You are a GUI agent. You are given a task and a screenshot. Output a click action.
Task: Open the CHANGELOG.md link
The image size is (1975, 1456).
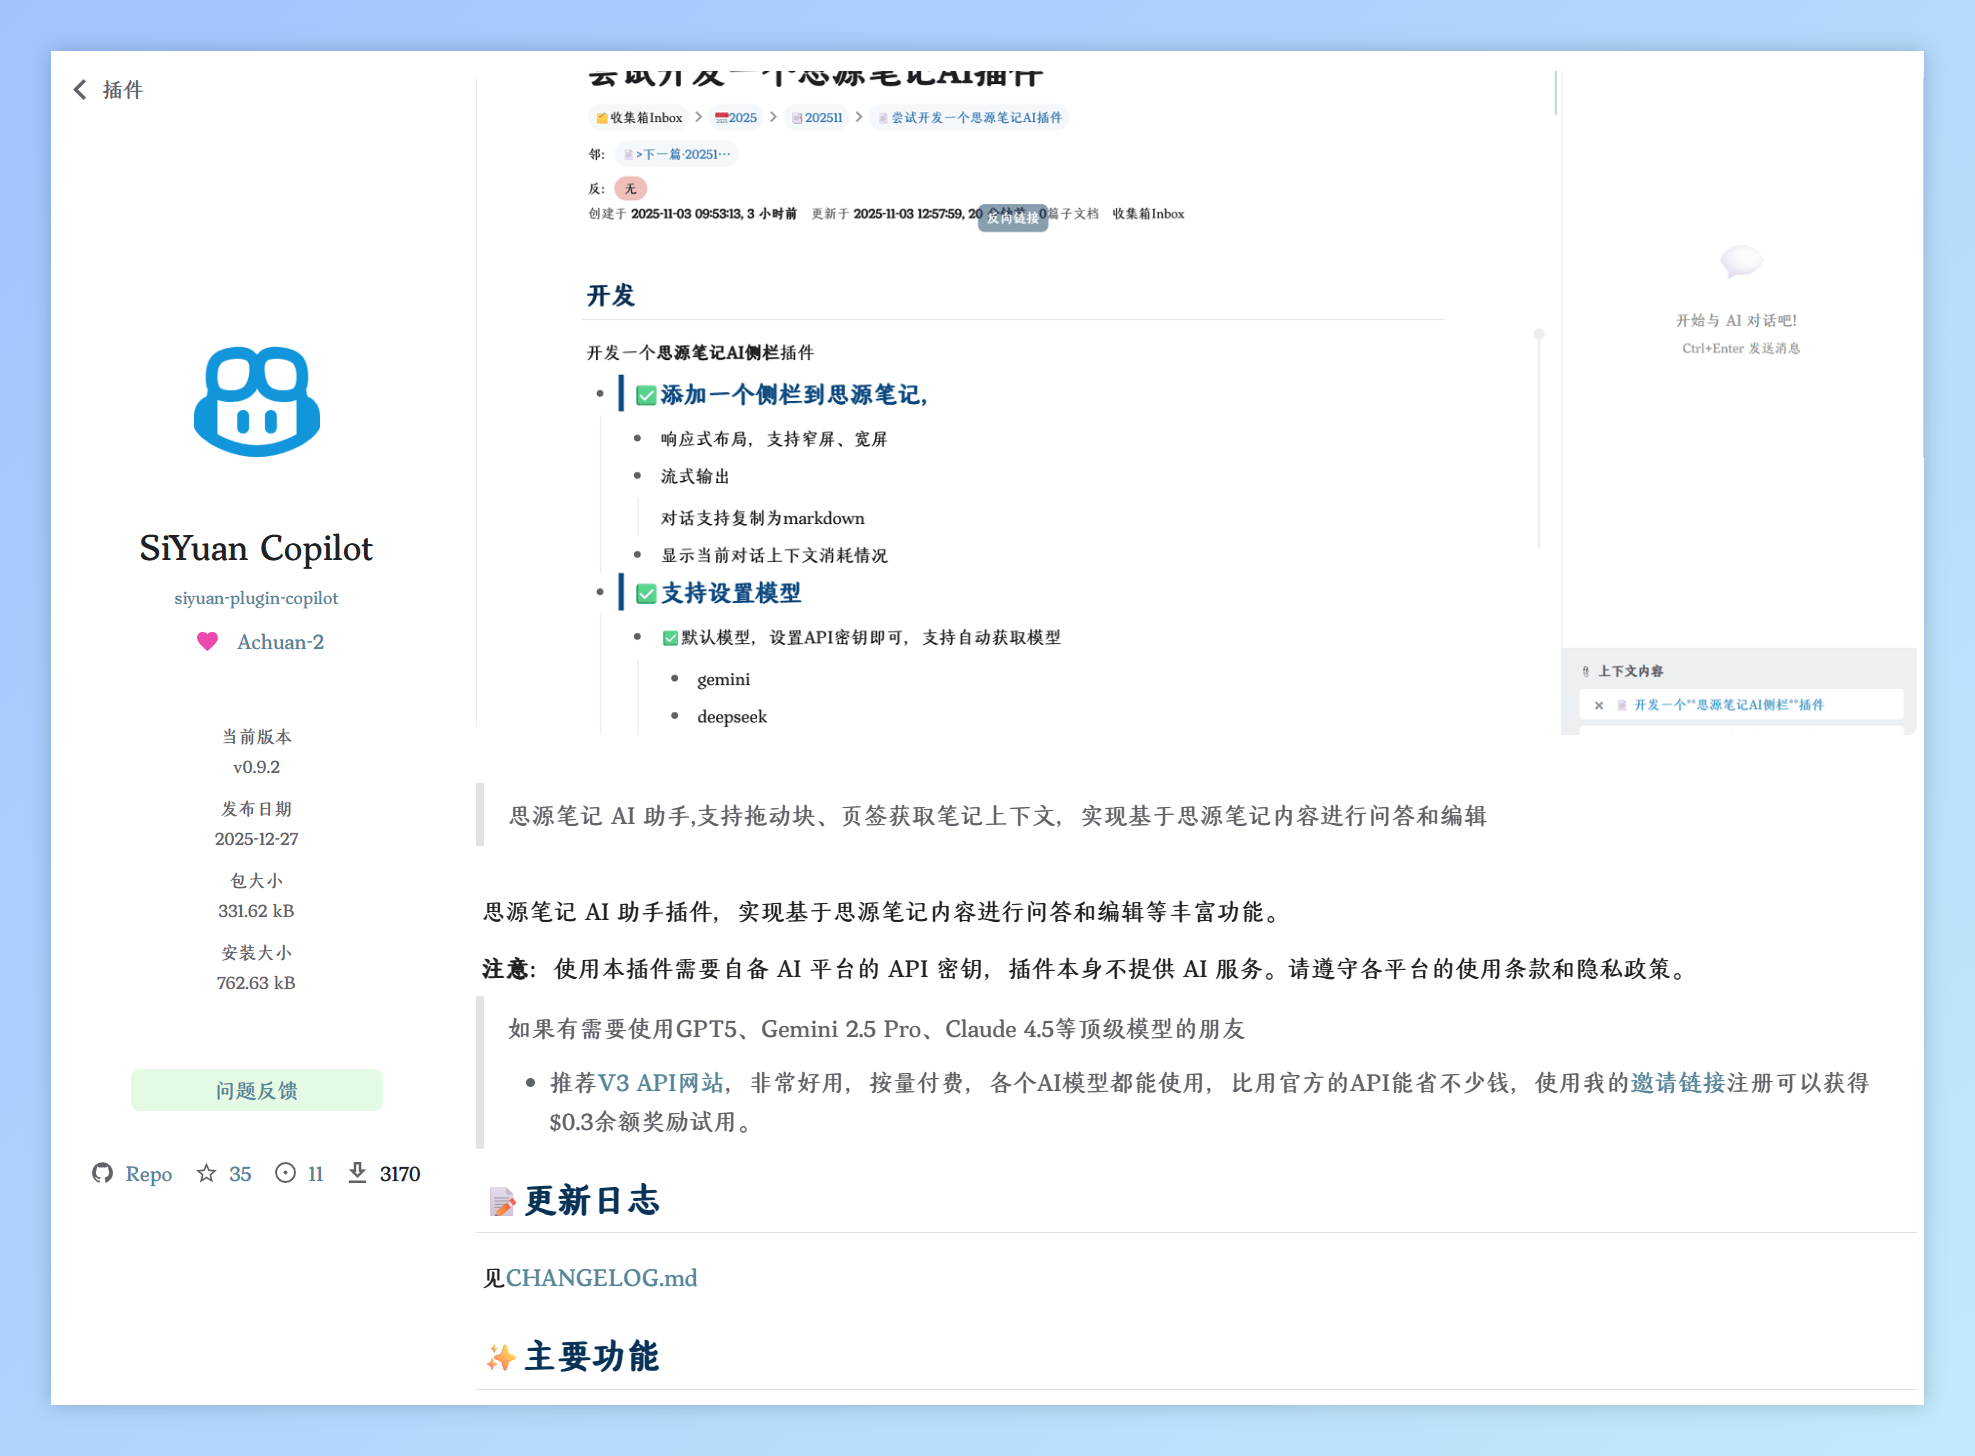[x=601, y=1278]
